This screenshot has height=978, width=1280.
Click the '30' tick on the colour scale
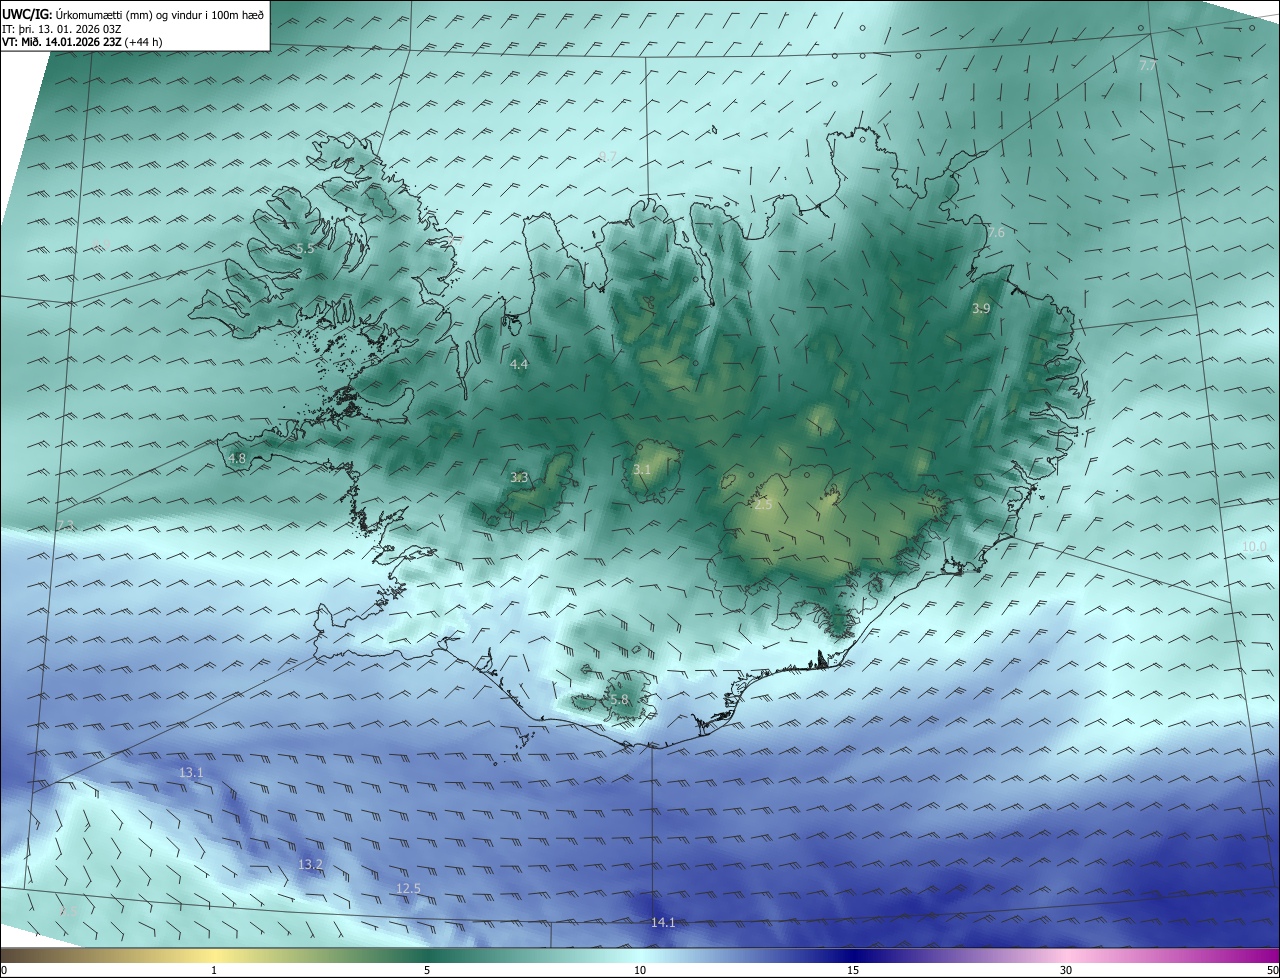[x=1066, y=970]
